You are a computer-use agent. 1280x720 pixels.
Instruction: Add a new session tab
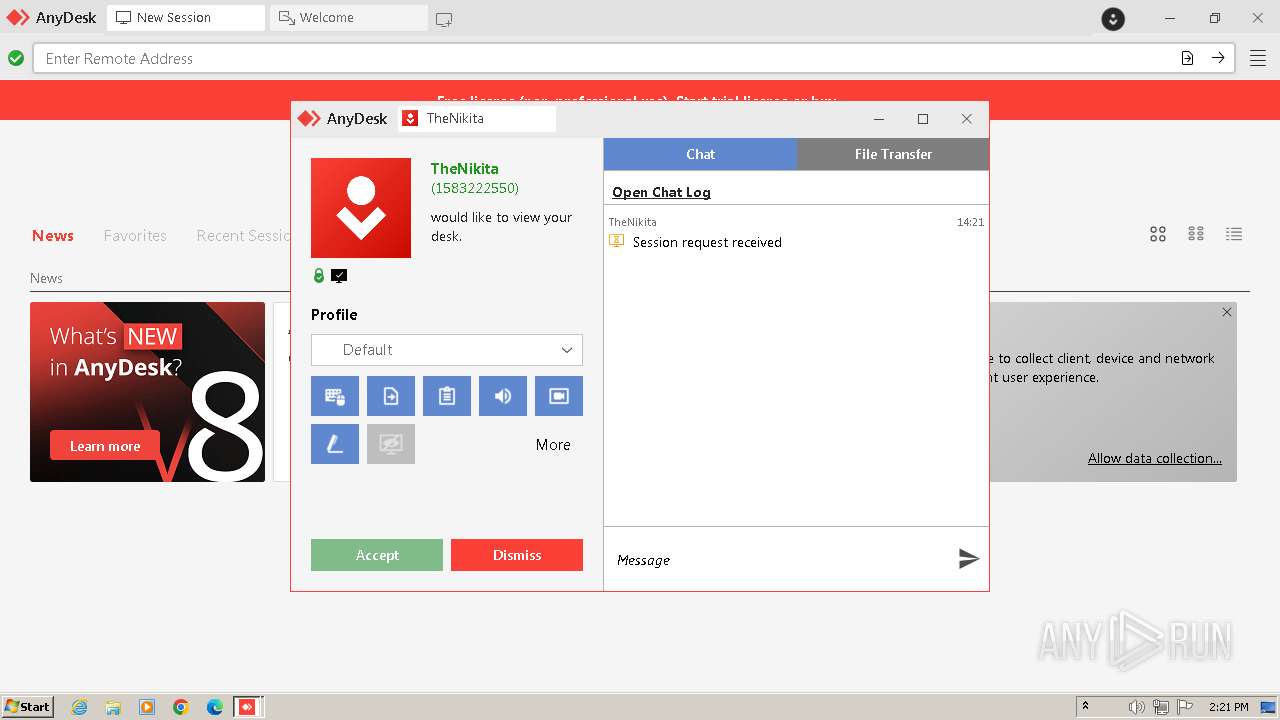444,19
